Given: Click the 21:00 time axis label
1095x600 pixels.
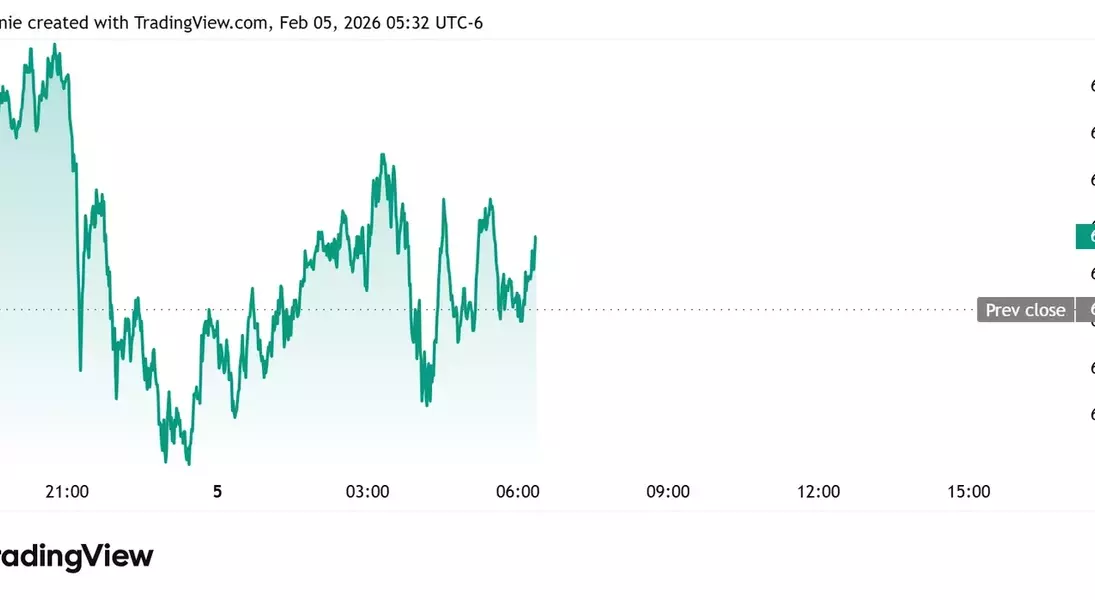Looking at the screenshot, I should coord(67,491).
